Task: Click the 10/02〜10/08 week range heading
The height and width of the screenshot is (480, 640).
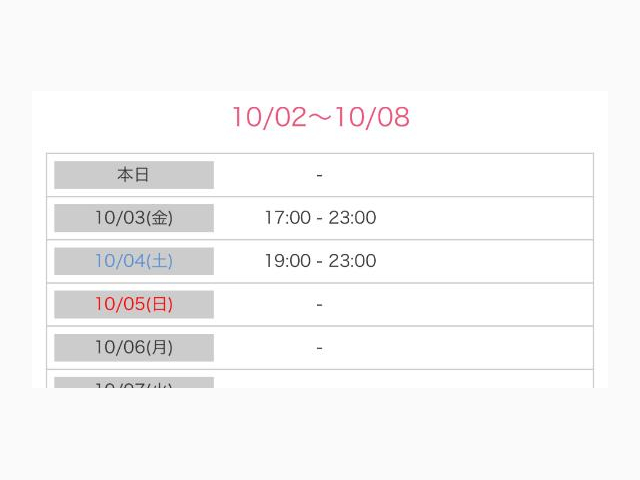Action: pos(320,117)
